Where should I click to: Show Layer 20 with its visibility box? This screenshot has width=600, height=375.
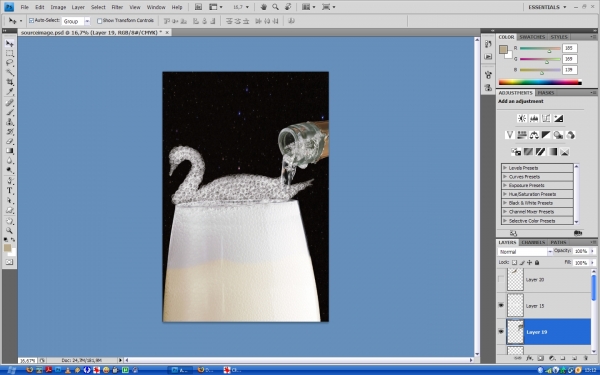501,279
